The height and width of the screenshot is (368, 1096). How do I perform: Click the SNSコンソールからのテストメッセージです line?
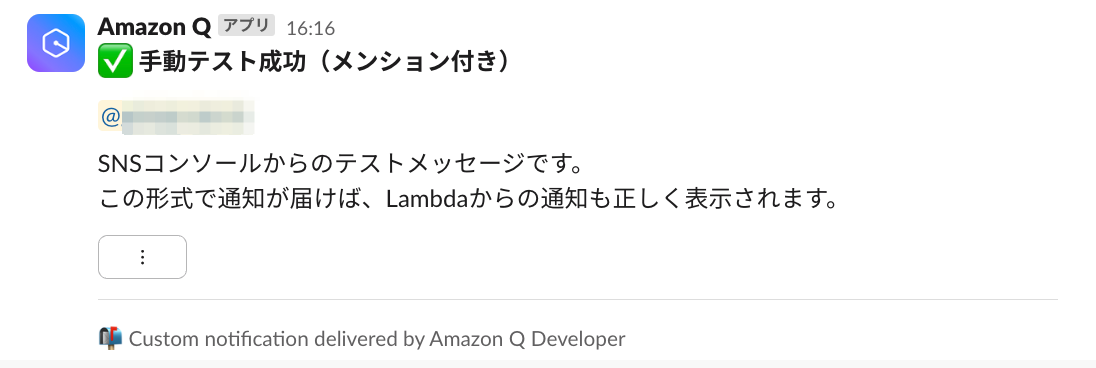click(341, 166)
